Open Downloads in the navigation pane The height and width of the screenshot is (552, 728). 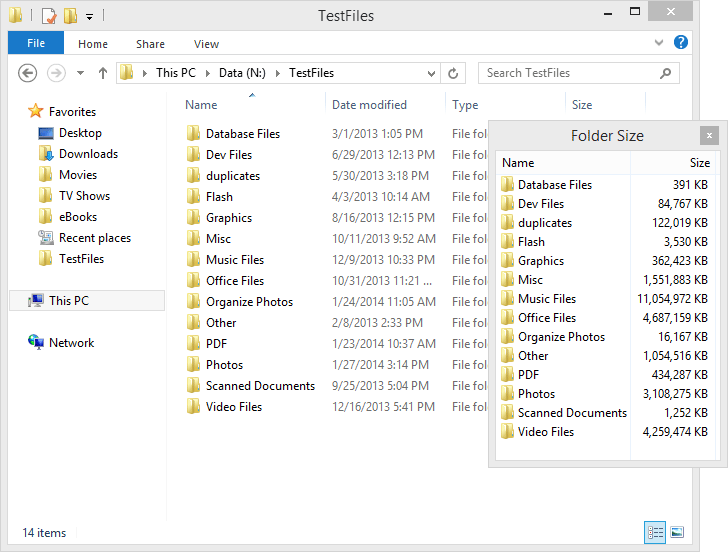pos(78,154)
